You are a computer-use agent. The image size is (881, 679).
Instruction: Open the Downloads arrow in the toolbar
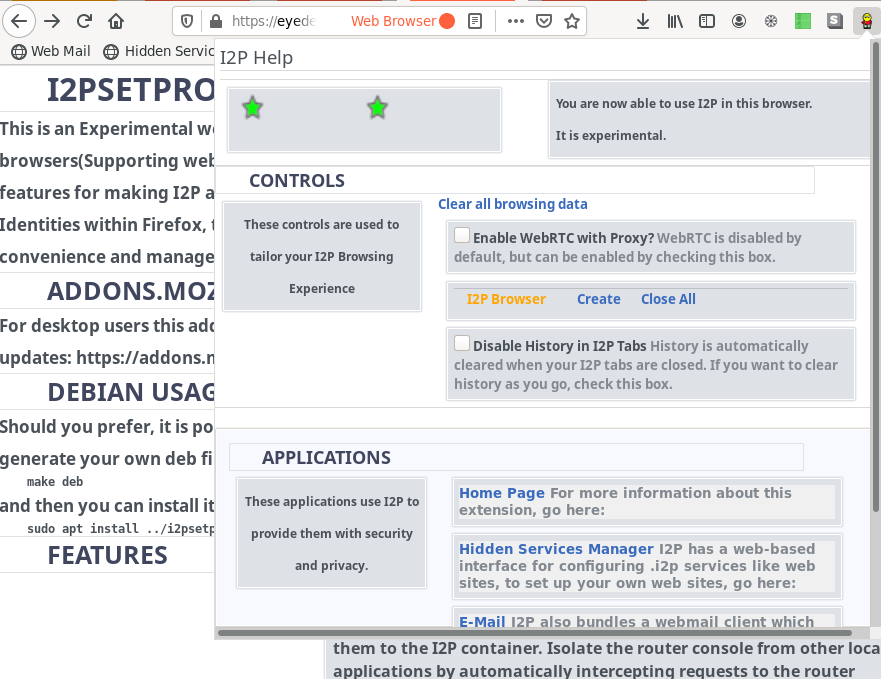pyautogui.click(x=642, y=21)
